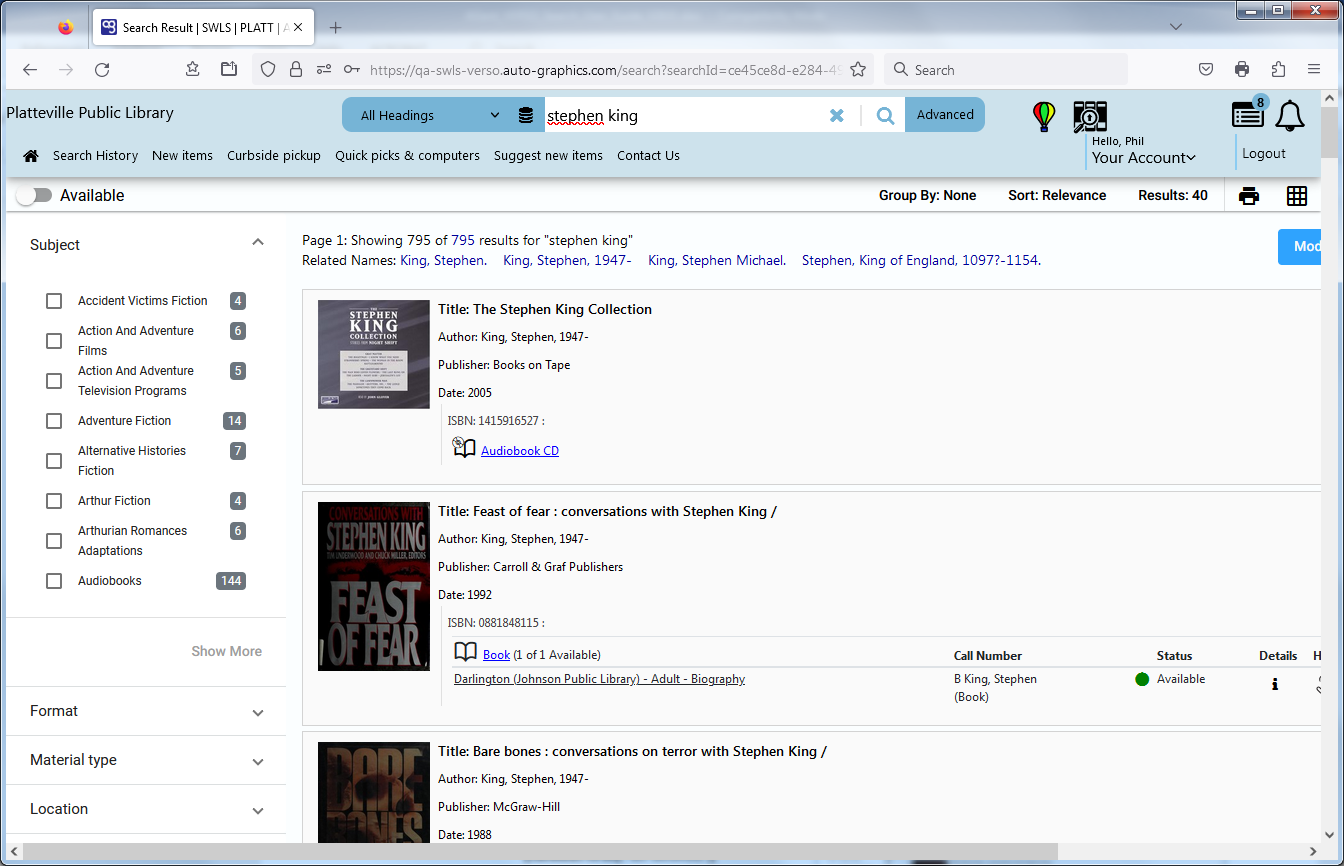Check Accident Victims Fiction subject
Image resolution: width=1344 pixels, height=866 pixels.
click(54, 301)
